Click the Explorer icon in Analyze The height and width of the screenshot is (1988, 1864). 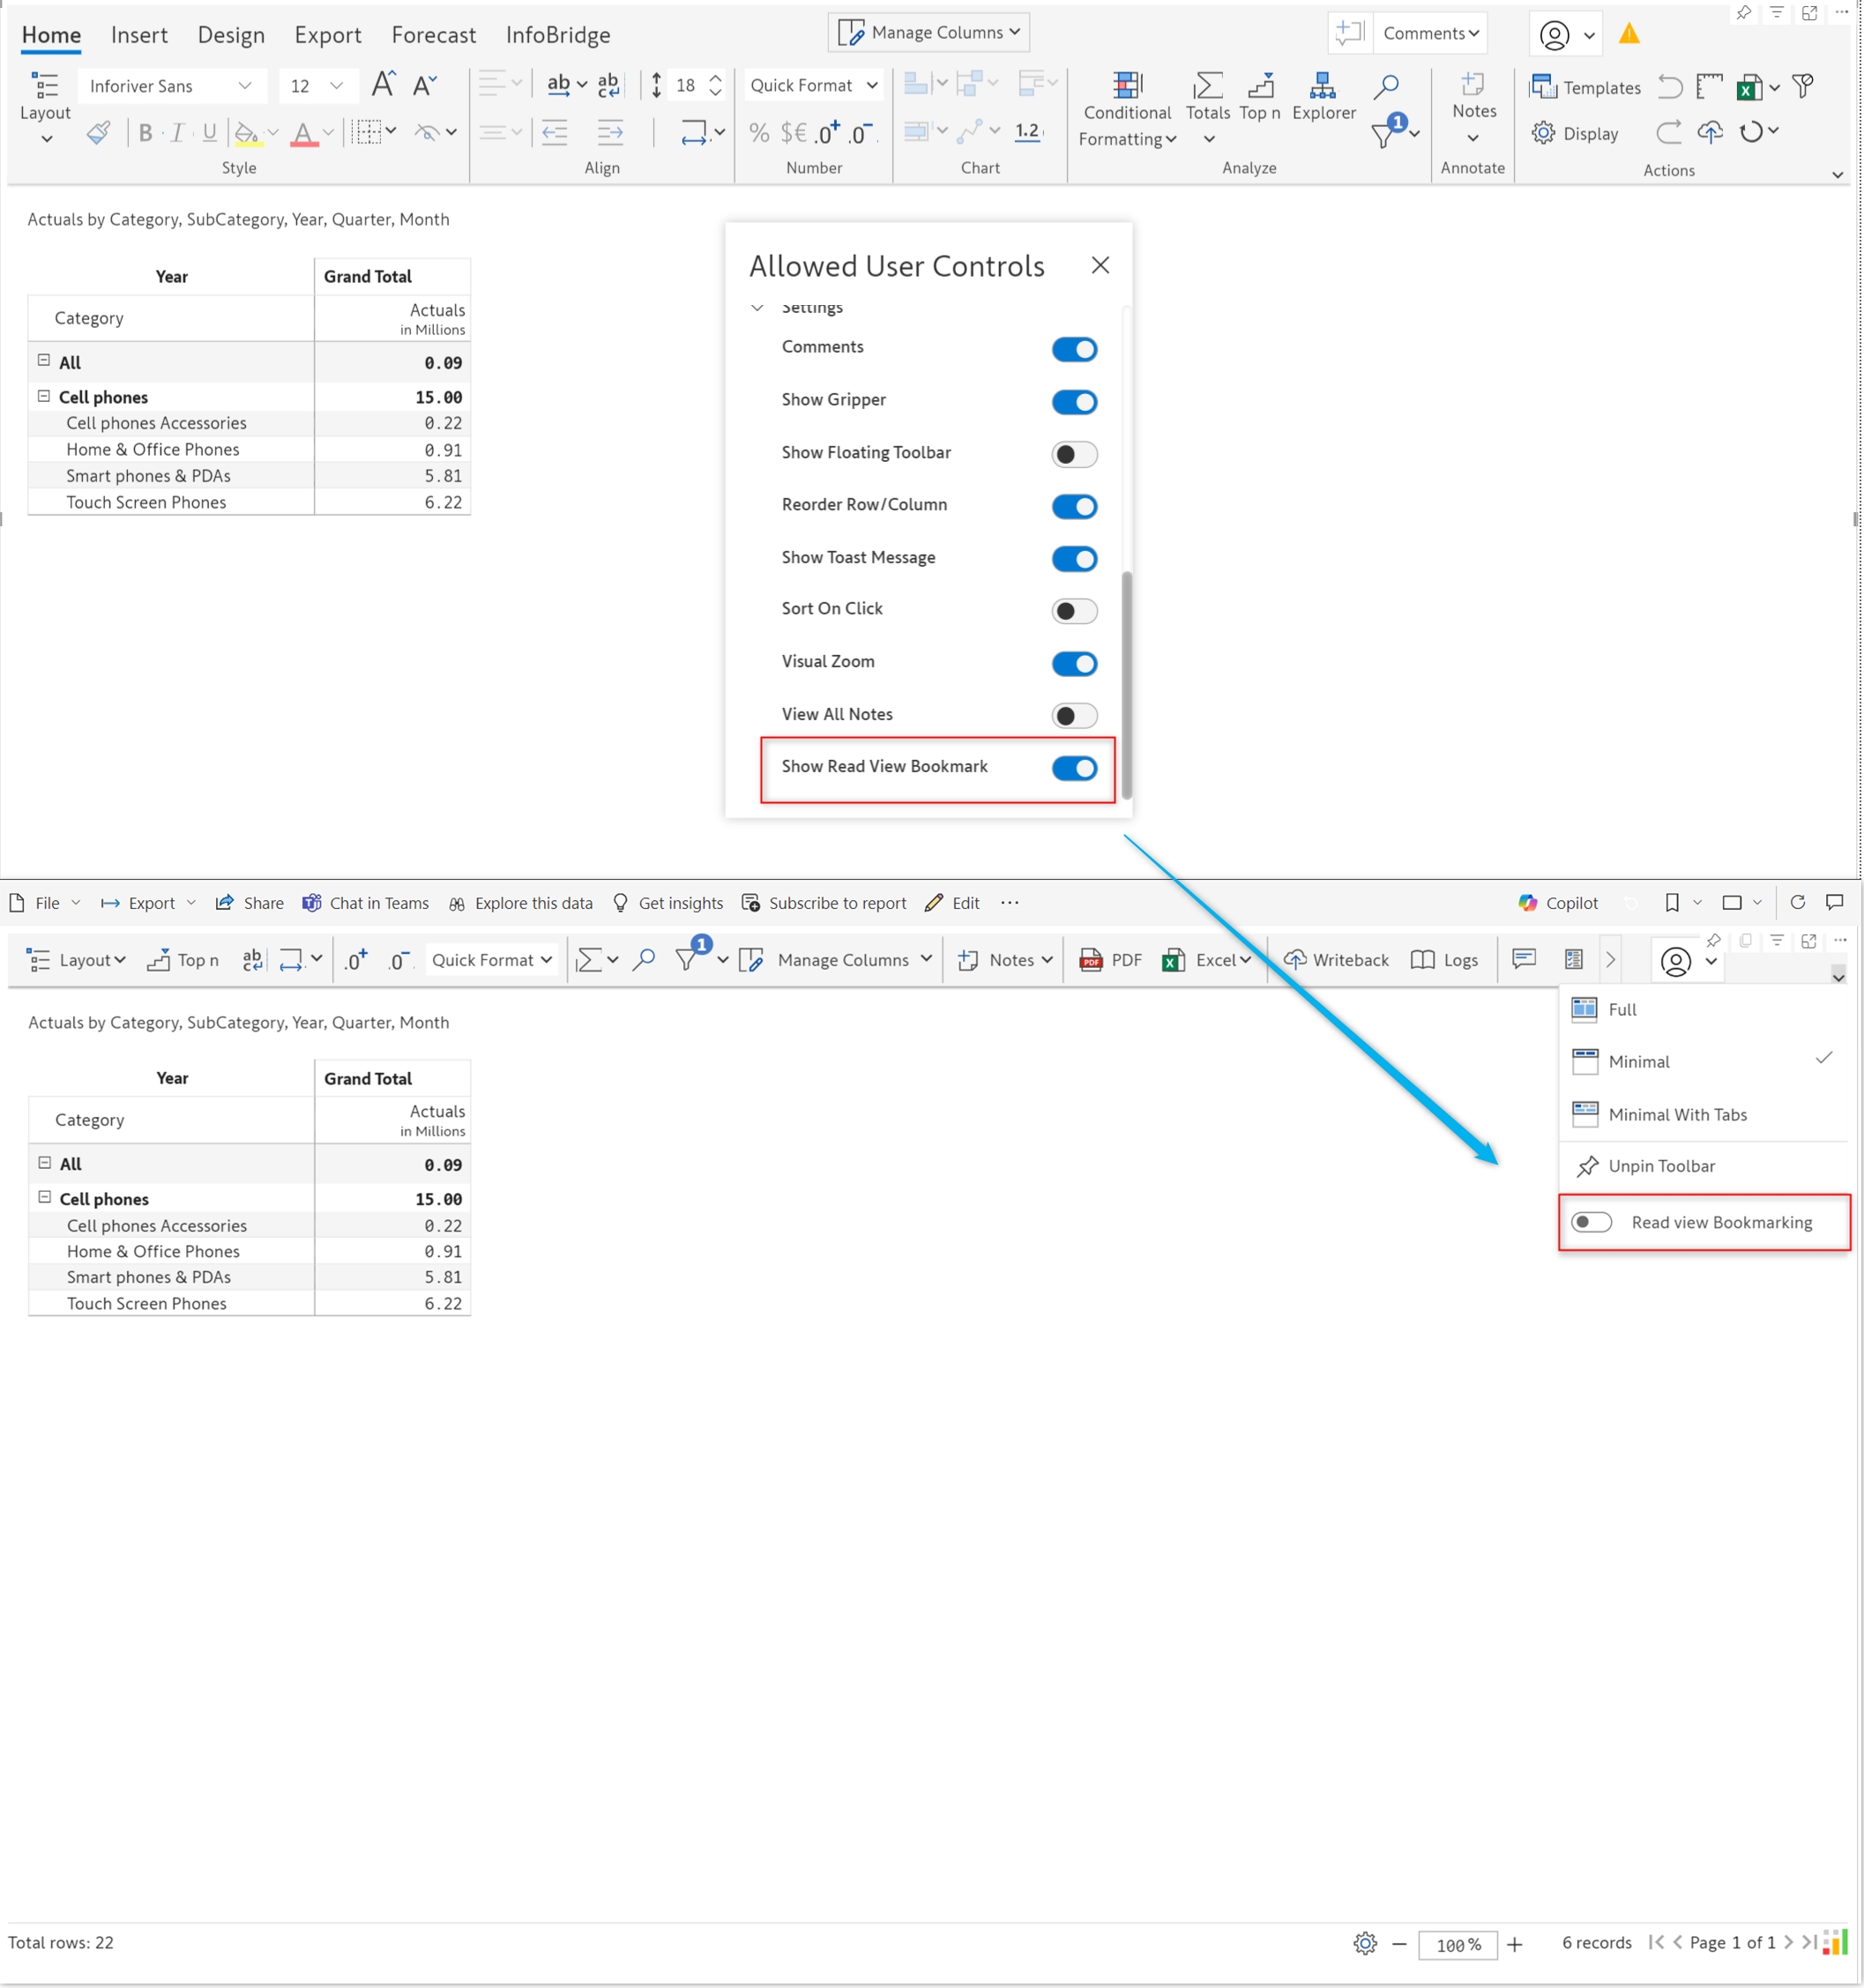pos(1322,86)
